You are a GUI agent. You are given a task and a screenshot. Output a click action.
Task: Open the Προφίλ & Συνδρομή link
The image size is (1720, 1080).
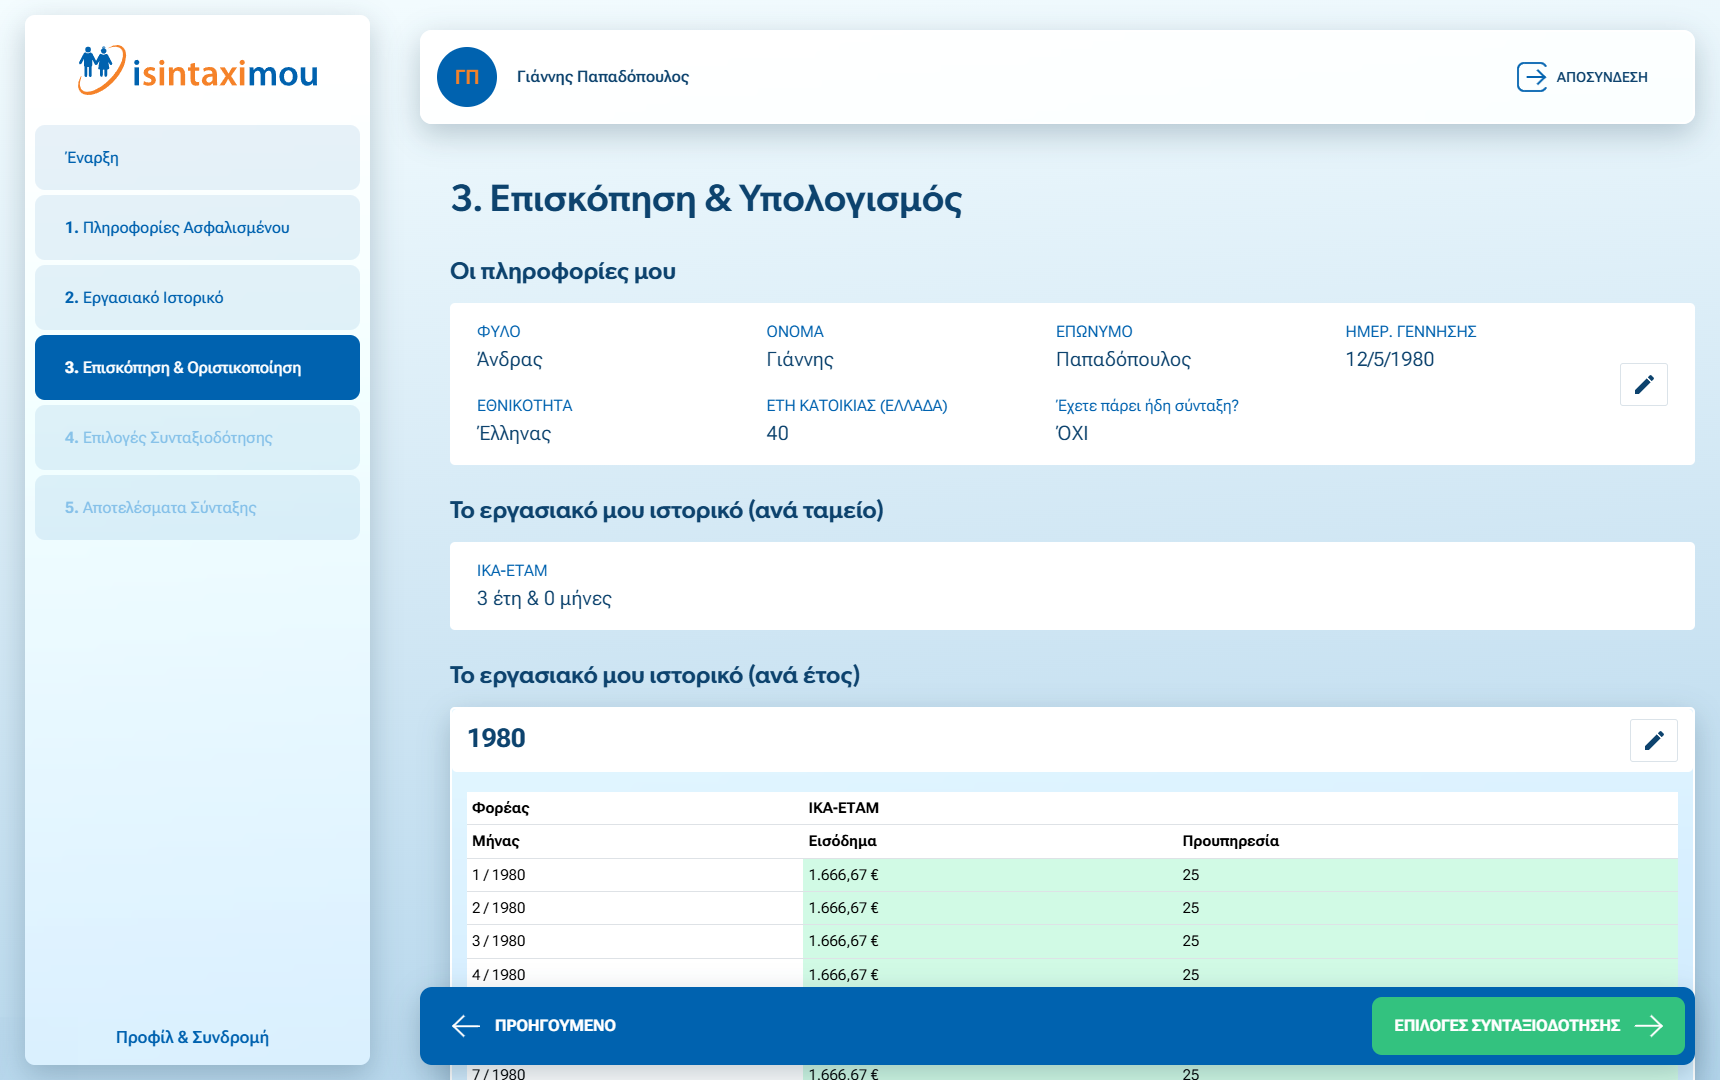pos(192,1037)
